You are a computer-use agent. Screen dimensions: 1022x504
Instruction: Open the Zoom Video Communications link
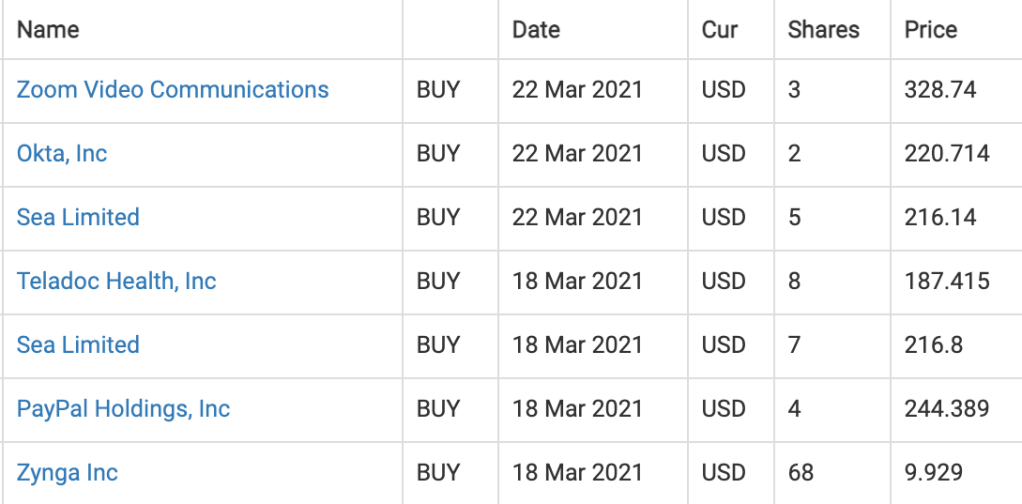pyautogui.click(x=172, y=90)
